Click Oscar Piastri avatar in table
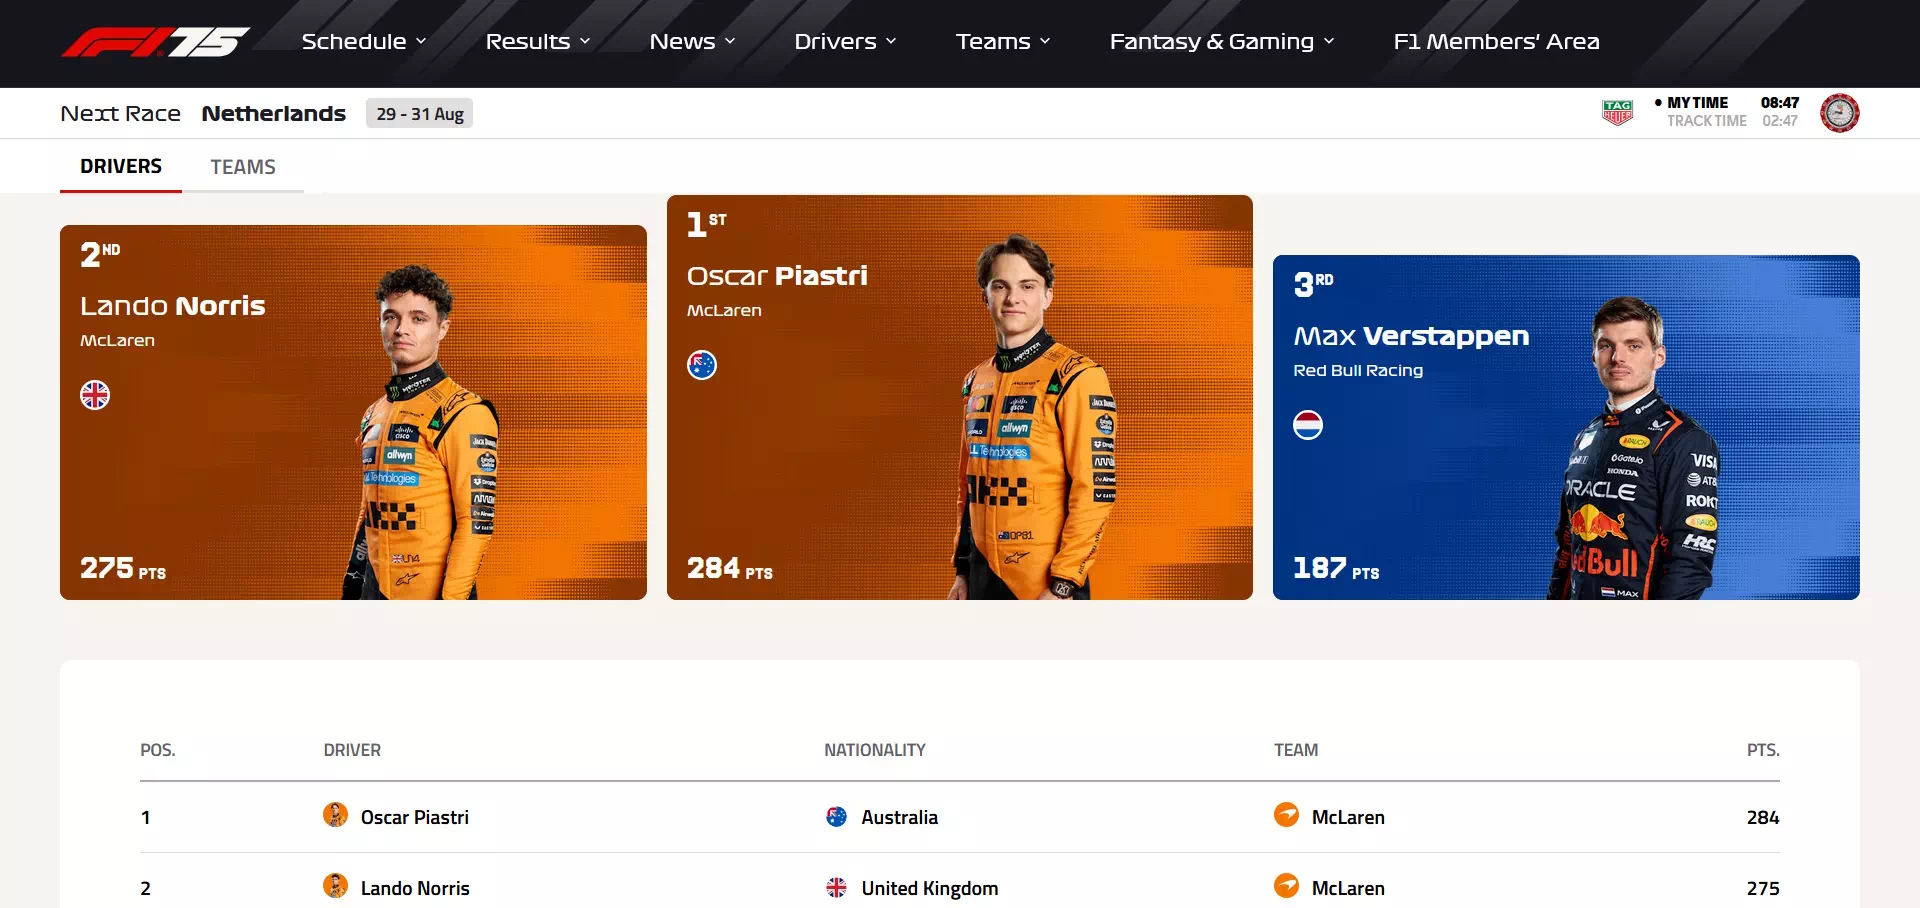This screenshot has width=1920, height=908. pyautogui.click(x=336, y=815)
